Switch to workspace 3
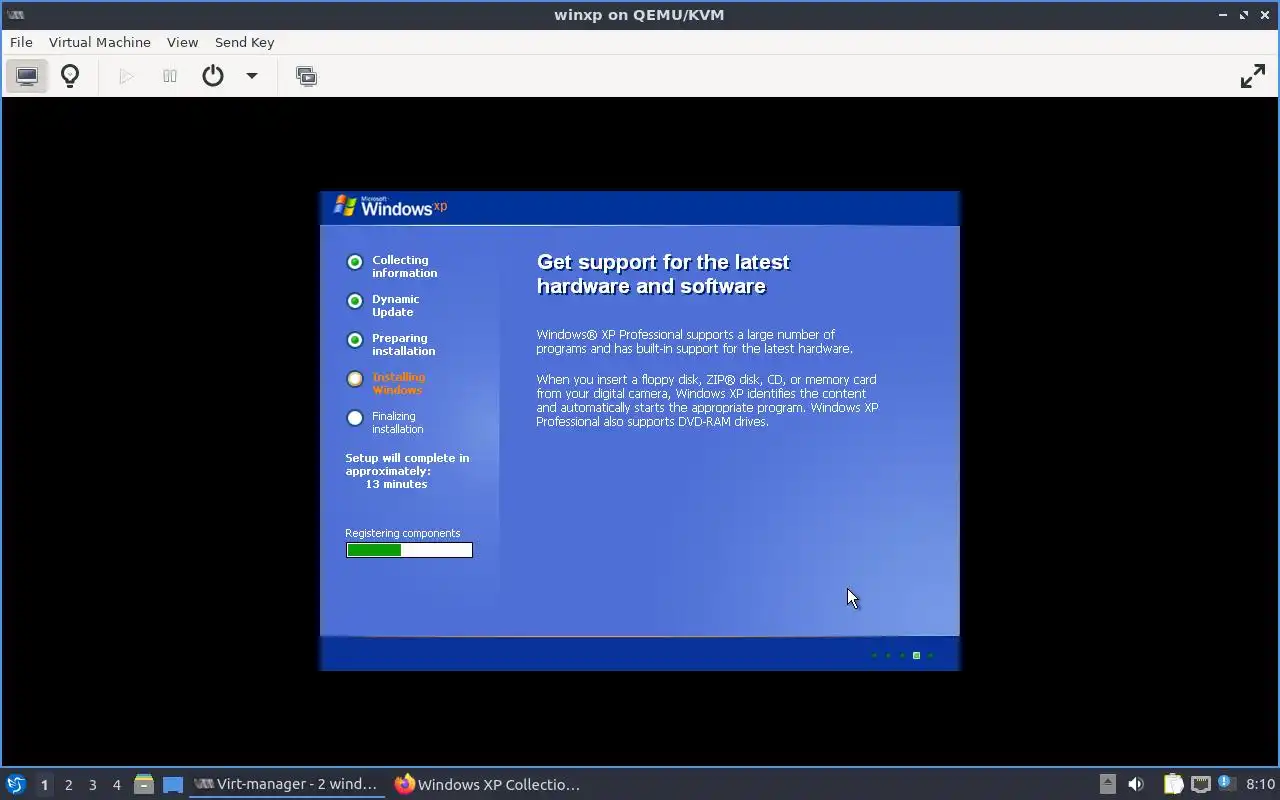The image size is (1280, 800). tap(92, 785)
